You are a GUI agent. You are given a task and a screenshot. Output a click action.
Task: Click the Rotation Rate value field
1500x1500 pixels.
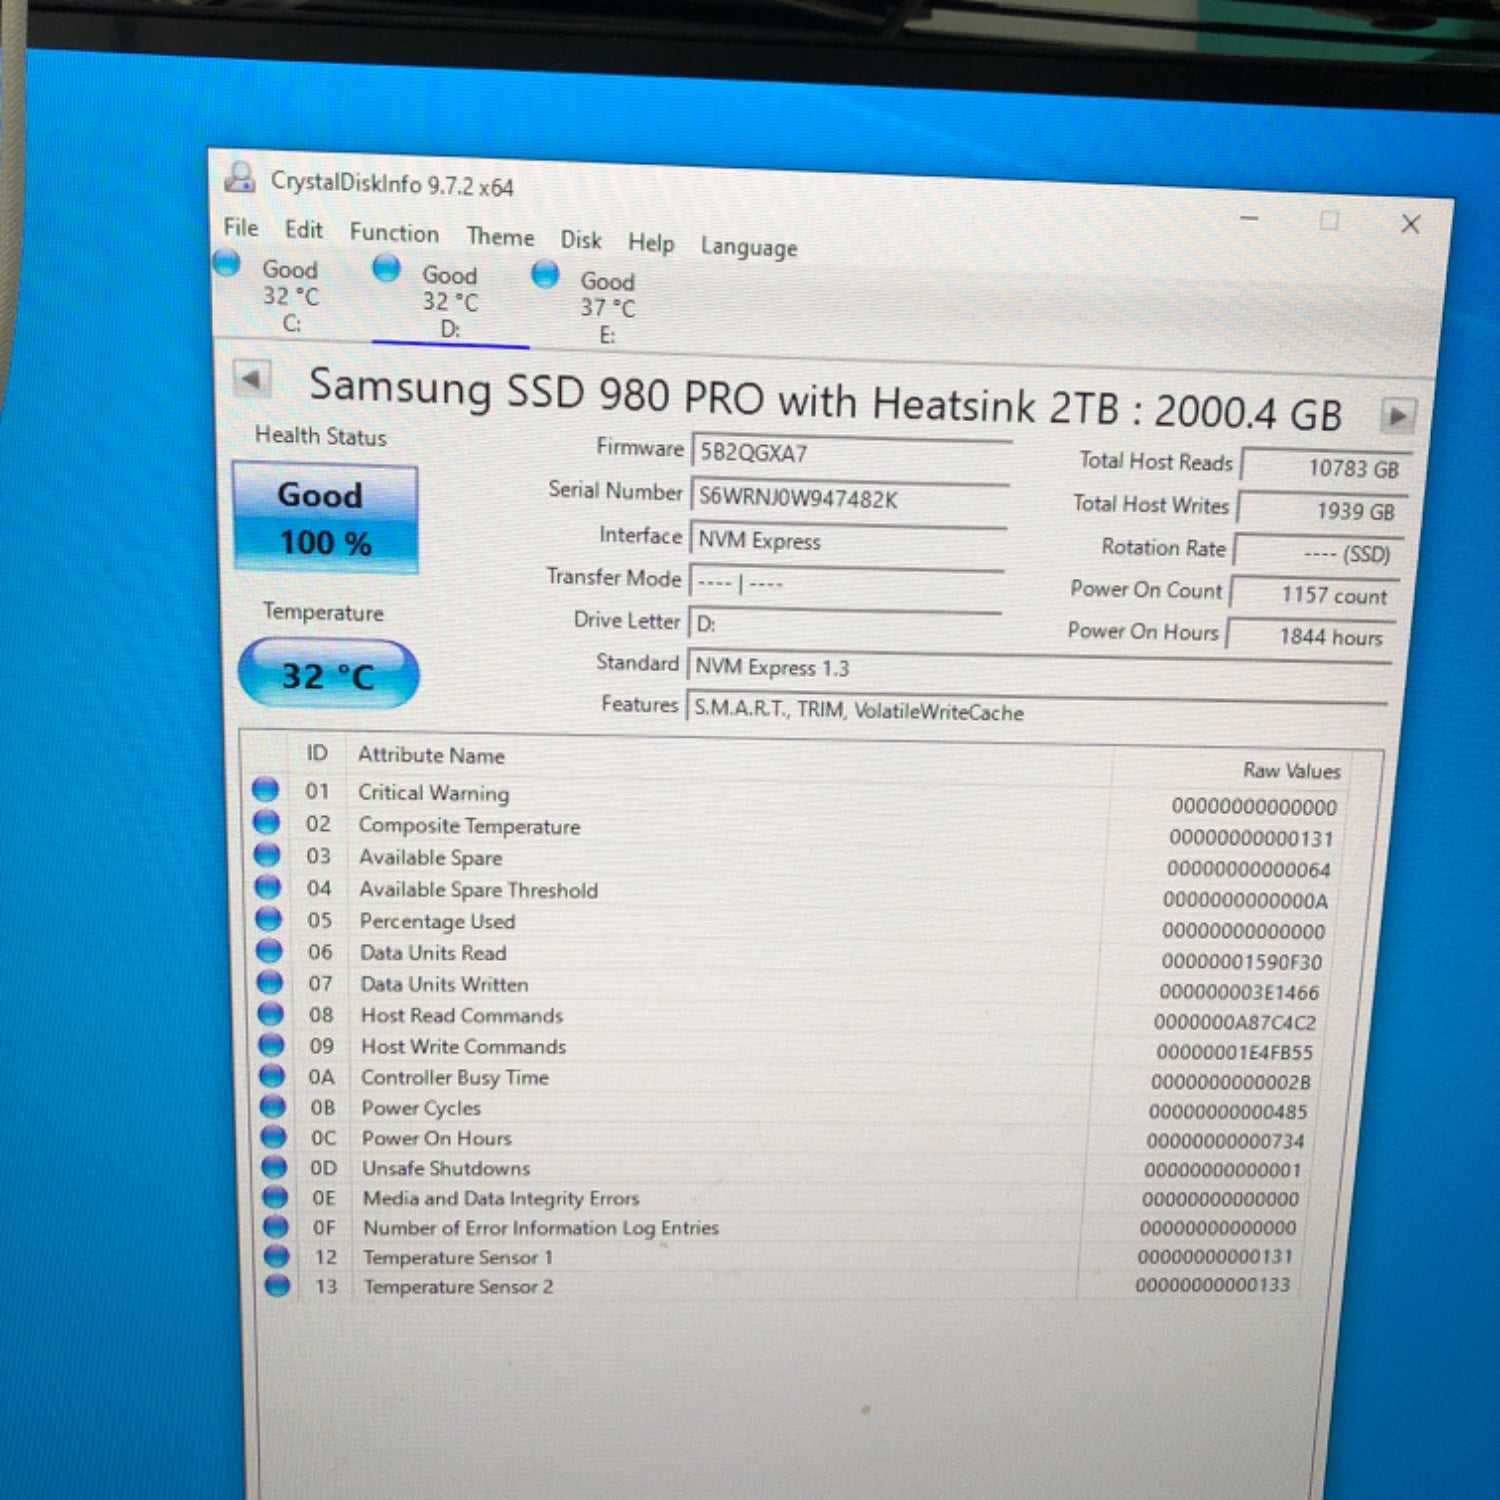pos(1318,553)
